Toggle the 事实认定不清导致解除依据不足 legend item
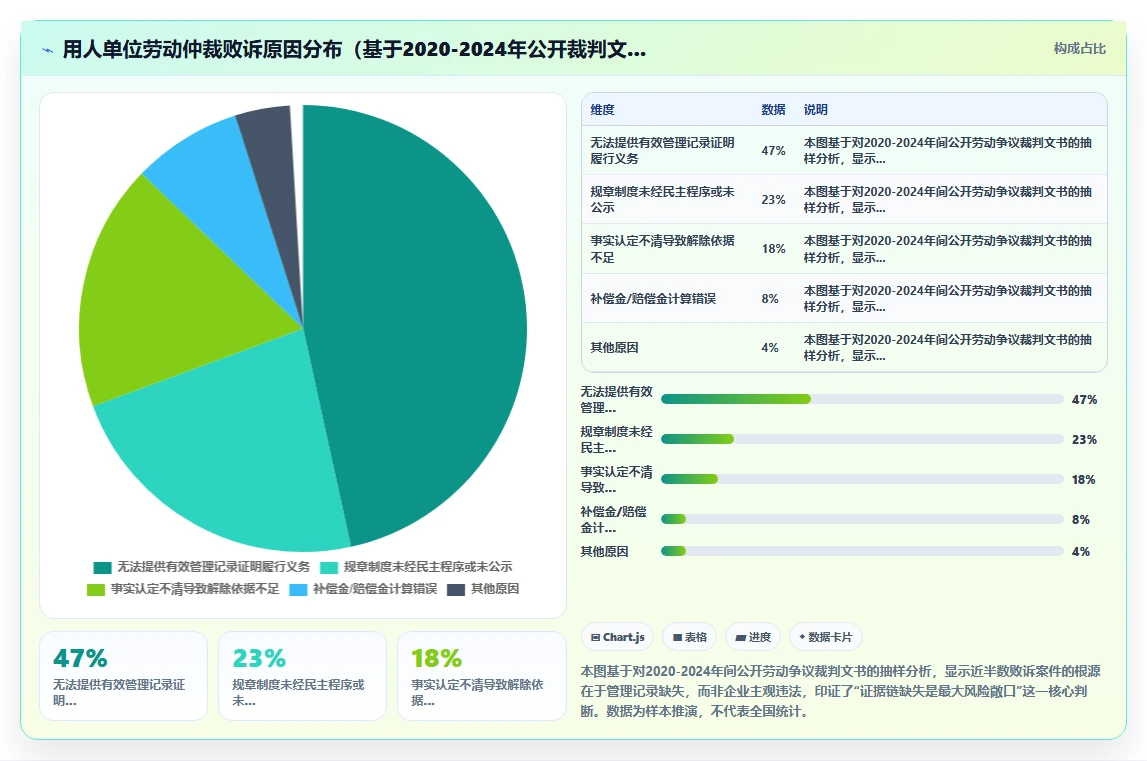Viewport: 1147px width, 761px height. coord(183,589)
